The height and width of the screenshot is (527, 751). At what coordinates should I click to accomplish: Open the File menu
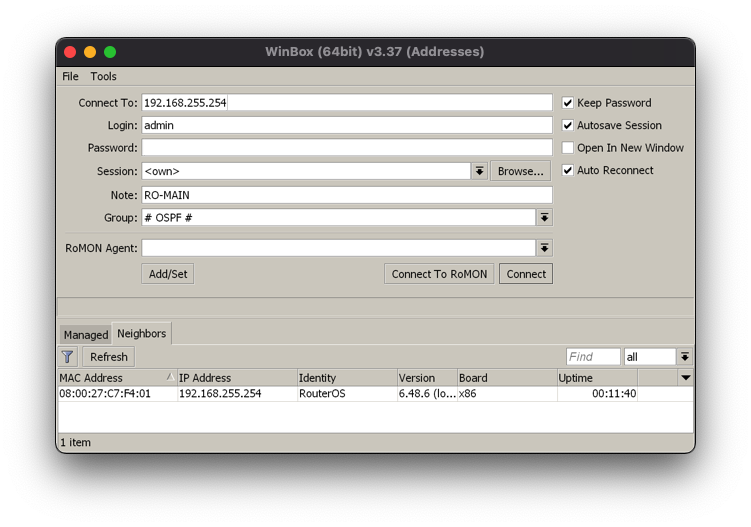coord(70,76)
